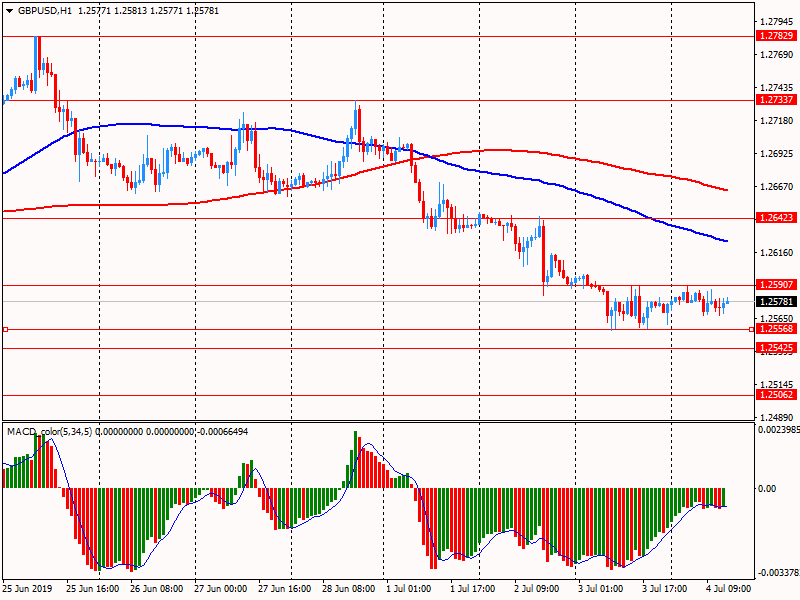Click the 1.26670 price scale value
Viewport: 800px width, 600px height.
point(777,187)
